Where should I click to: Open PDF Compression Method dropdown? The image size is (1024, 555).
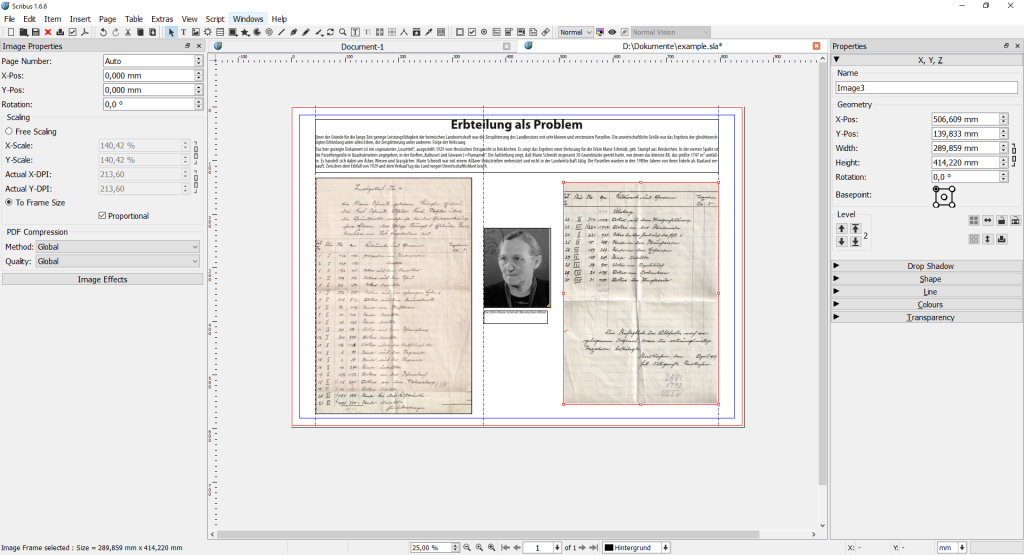(118, 247)
